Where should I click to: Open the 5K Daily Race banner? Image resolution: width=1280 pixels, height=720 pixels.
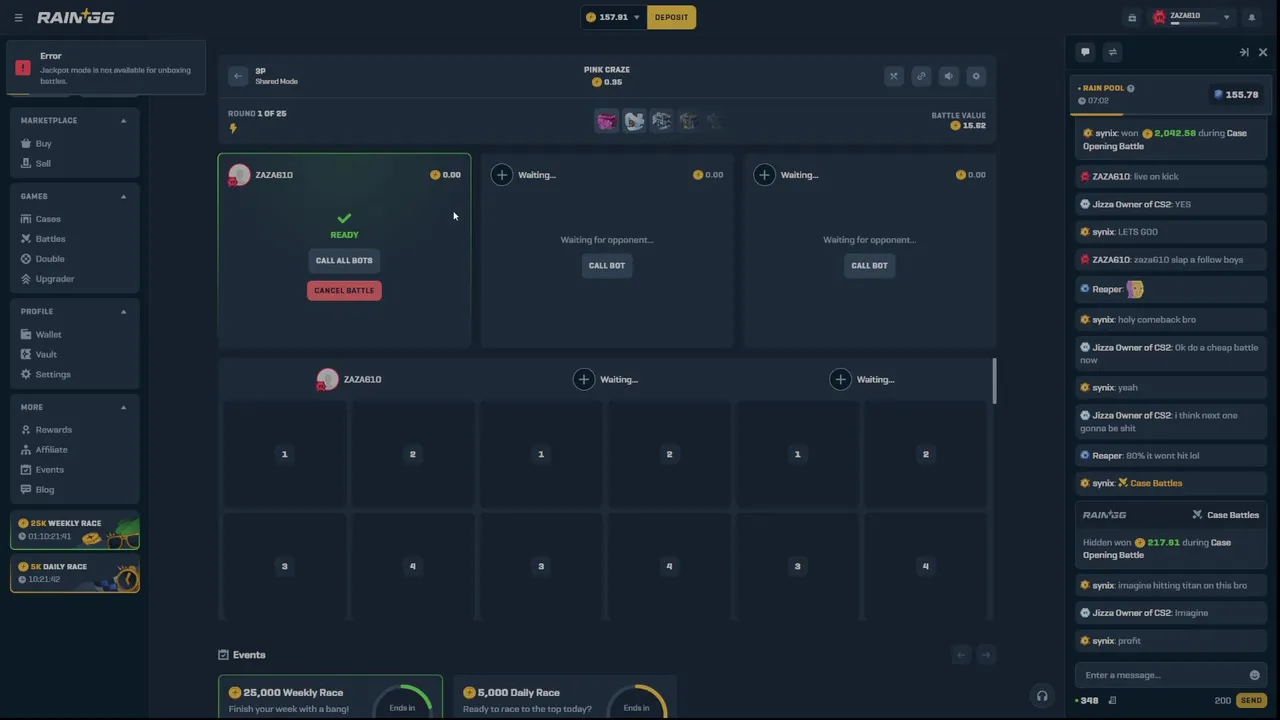[x=75, y=574]
